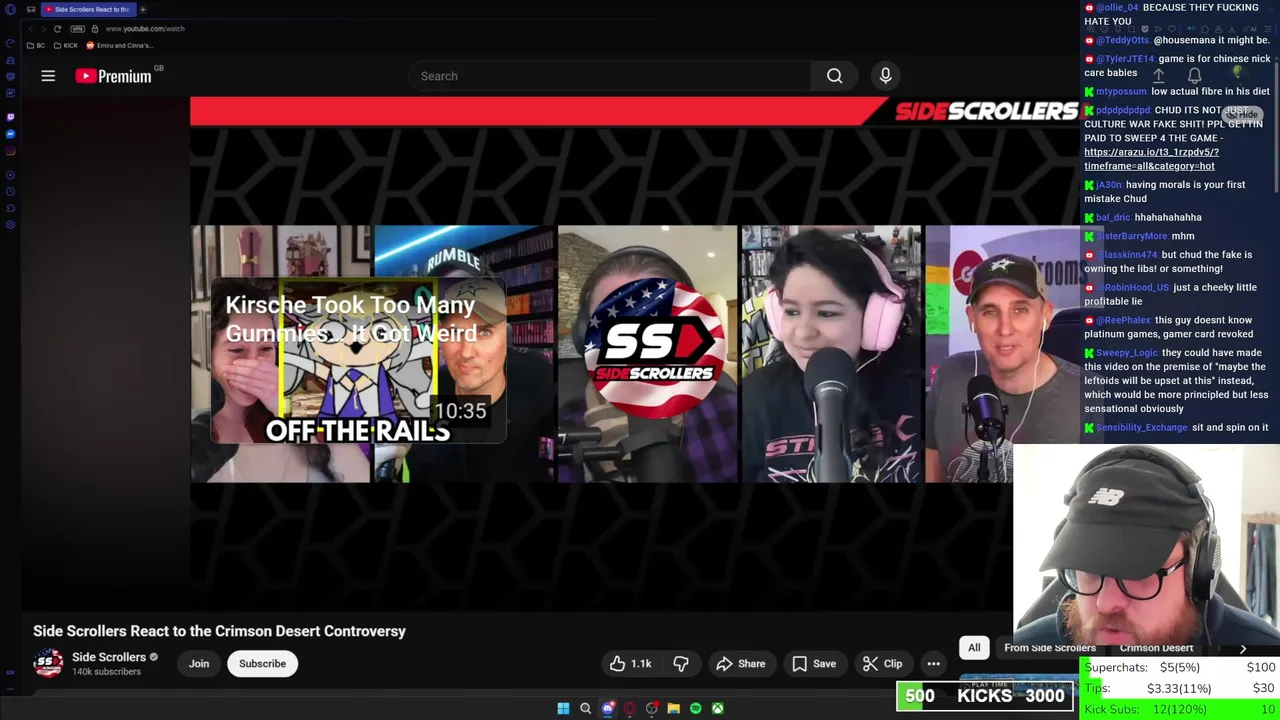The image size is (1280, 720).
Task: Open the suggested Kirsche gummies video card
Action: click(358, 360)
